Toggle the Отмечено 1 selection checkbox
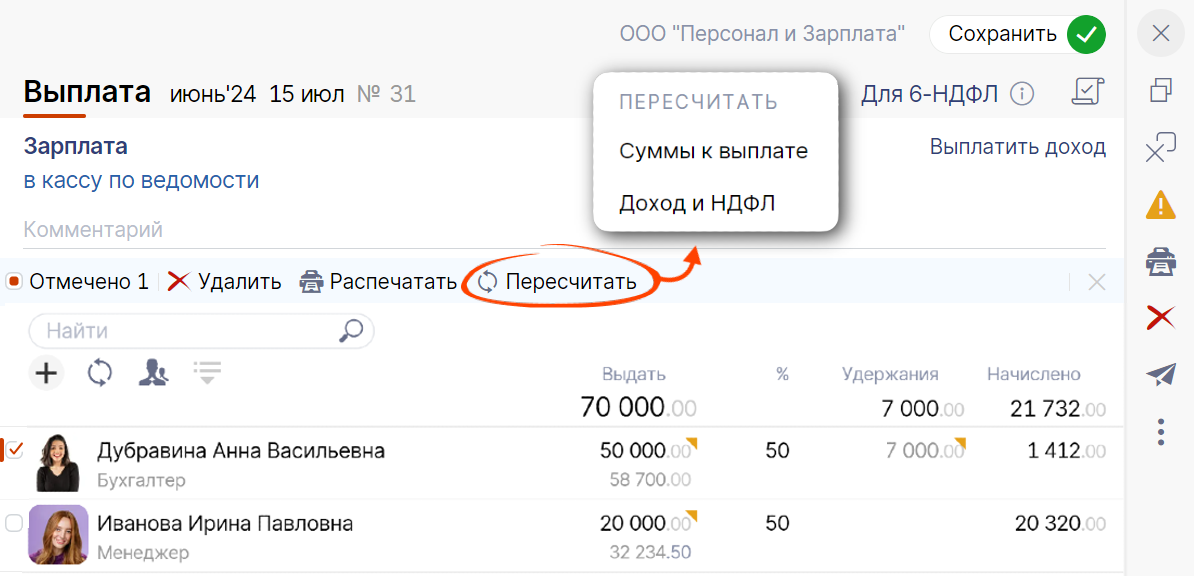 coord(14,282)
